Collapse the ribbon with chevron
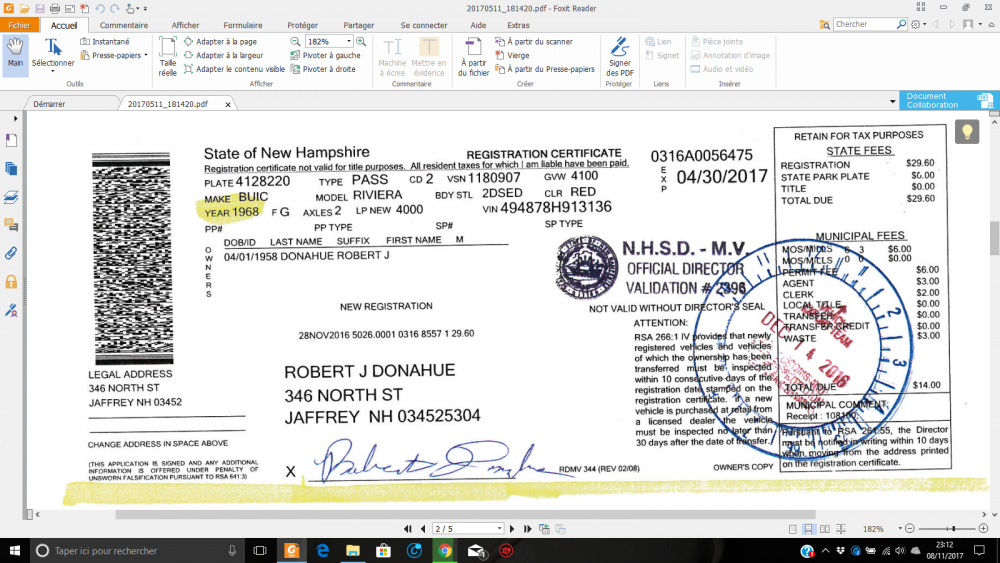Image resolution: width=1000 pixels, height=563 pixels. tap(992, 24)
